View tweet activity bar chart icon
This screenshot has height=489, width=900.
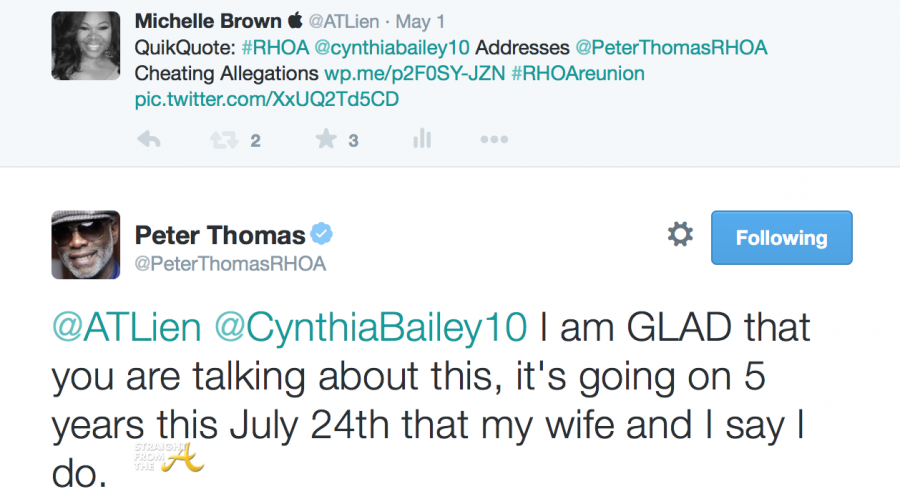(x=421, y=140)
